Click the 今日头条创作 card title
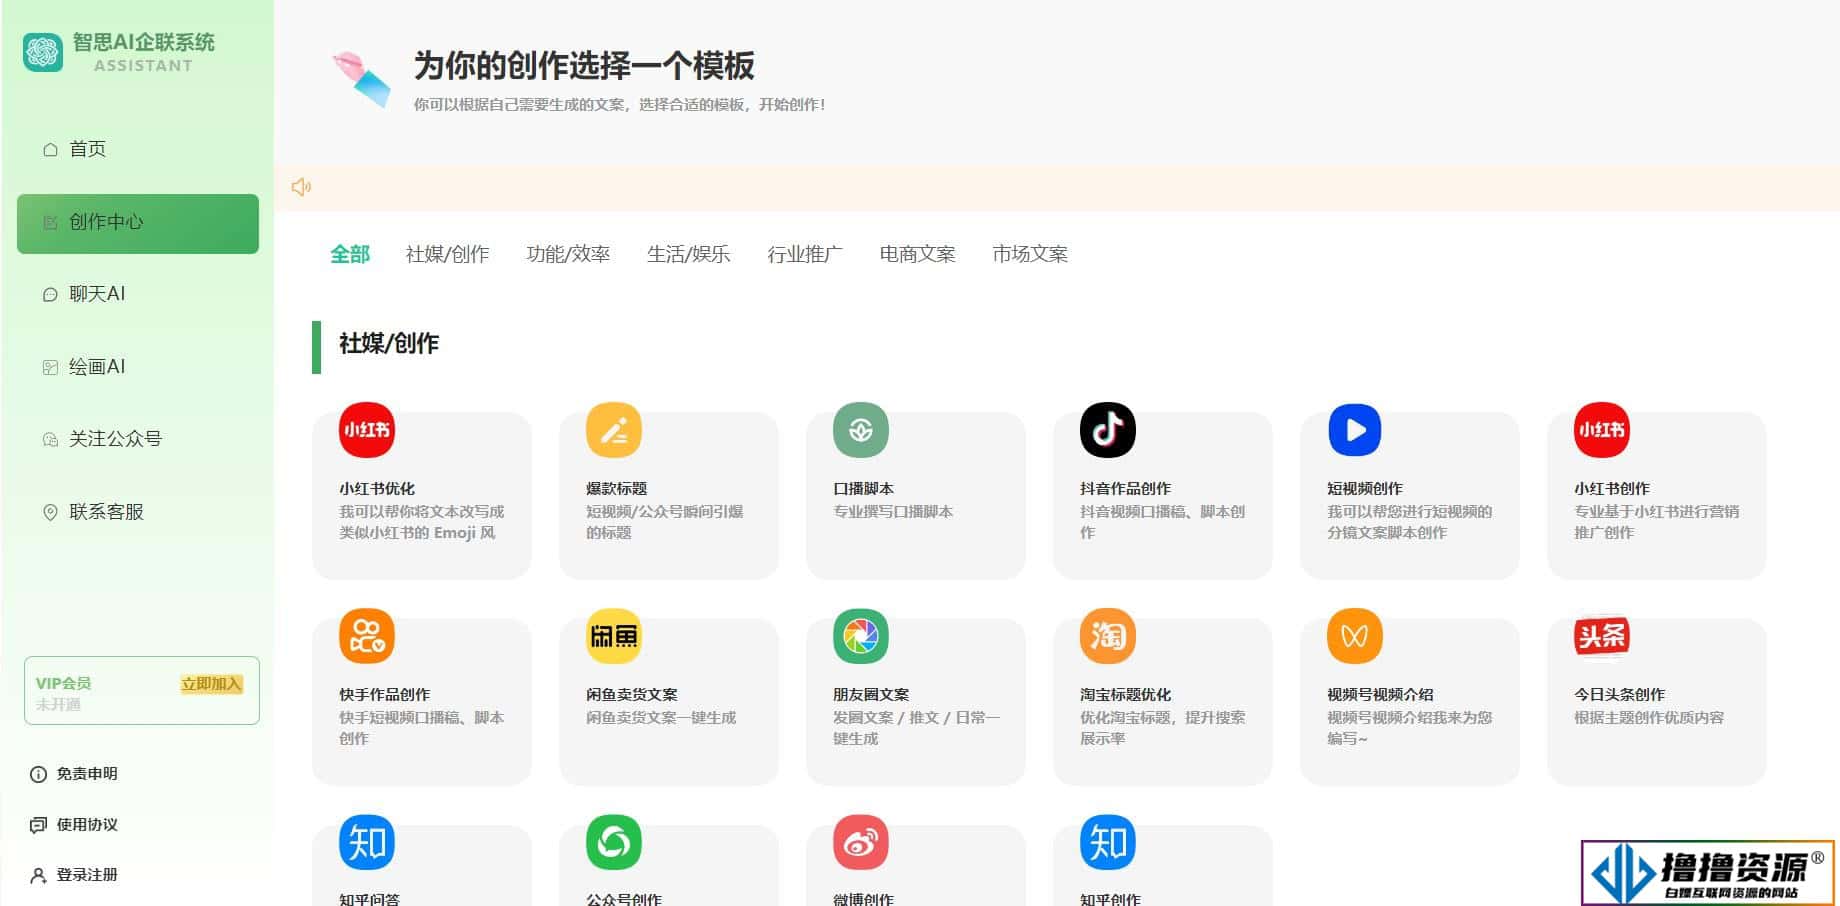The image size is (1840, 906). point(1619,695)
